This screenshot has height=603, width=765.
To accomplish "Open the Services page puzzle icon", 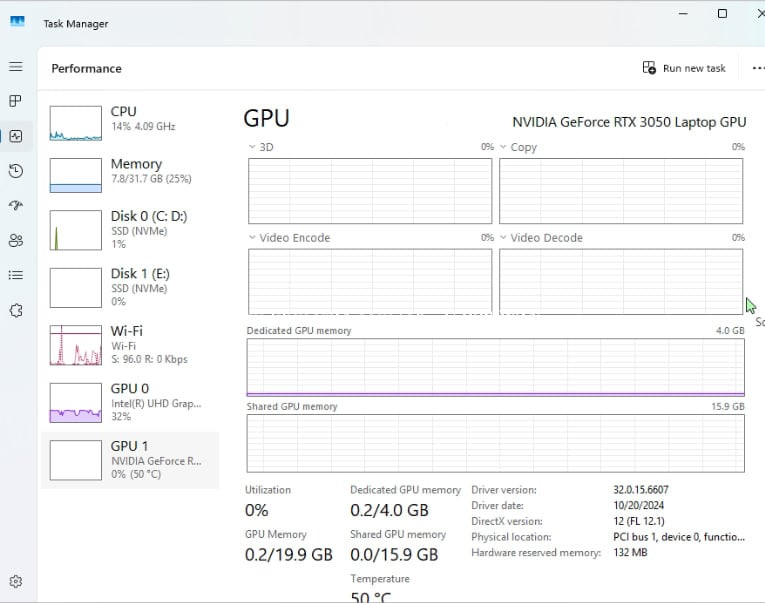I will tap(16, 310).
